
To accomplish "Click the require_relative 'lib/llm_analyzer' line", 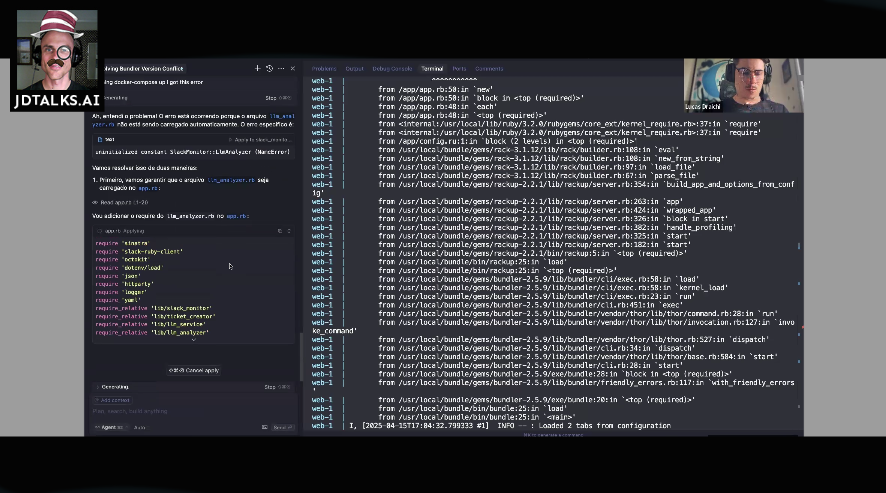I will (x=152, y=333).
